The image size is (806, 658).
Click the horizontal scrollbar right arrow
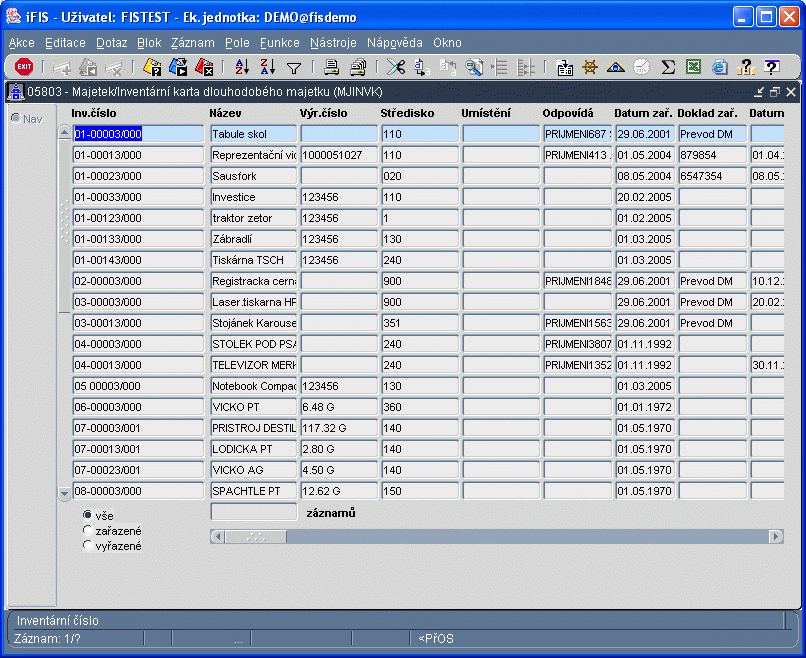pos(776,537)
